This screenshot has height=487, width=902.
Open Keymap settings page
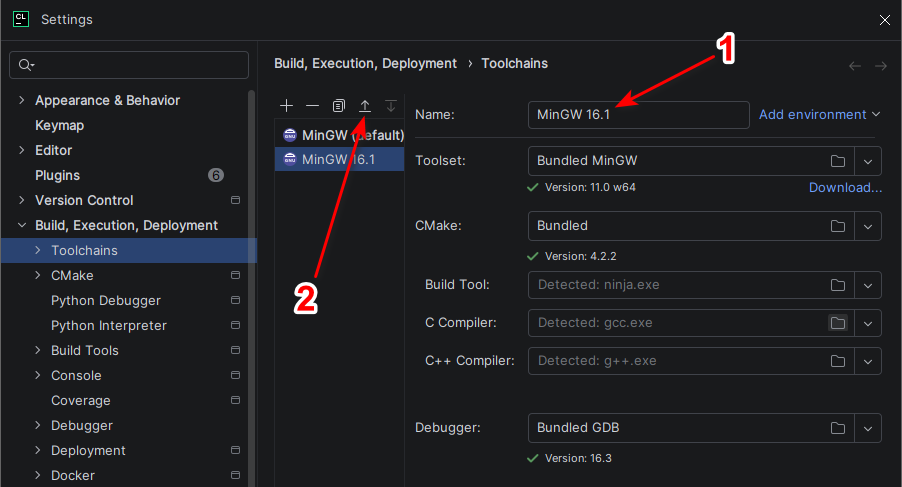click(x=59, y=125)
